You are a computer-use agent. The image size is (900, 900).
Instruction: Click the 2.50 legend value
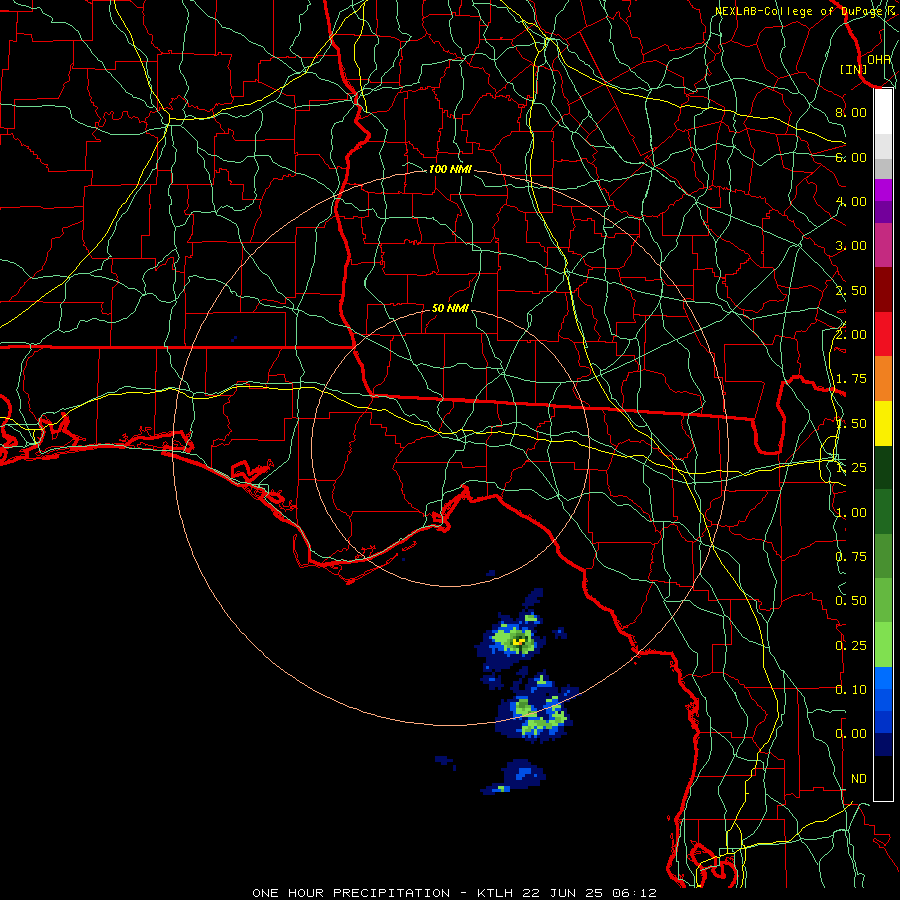coord(851,290)
